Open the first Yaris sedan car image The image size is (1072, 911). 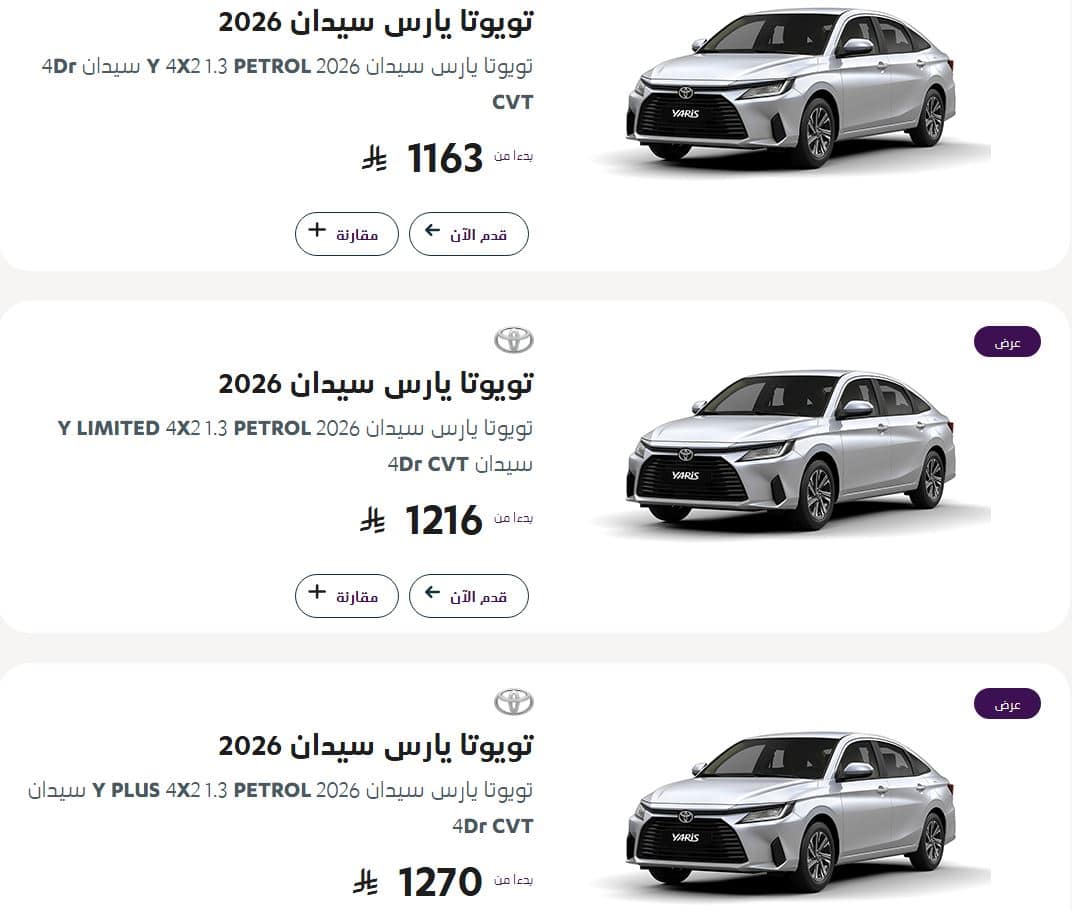click(x=791, y=89)
